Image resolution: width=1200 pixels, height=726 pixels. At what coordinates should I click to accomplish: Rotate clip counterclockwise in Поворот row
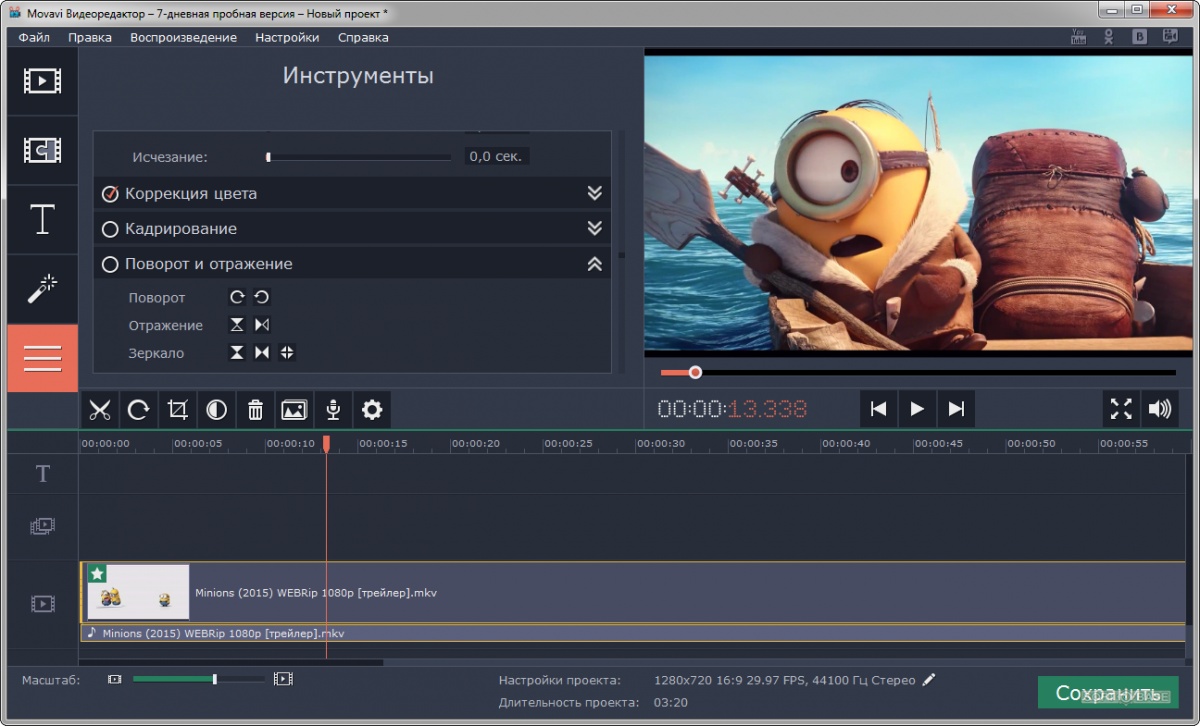pos(261,297)
